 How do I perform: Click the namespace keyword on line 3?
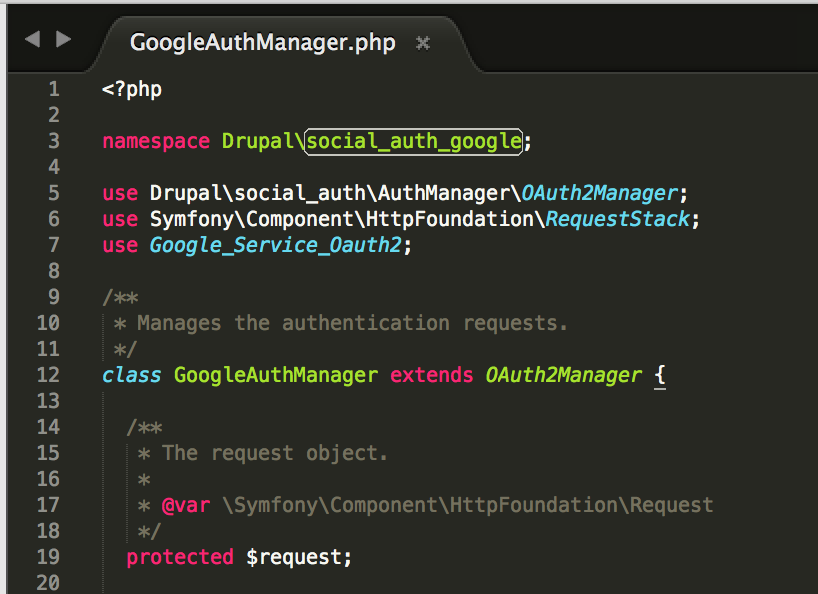click(x=156, y=142)
